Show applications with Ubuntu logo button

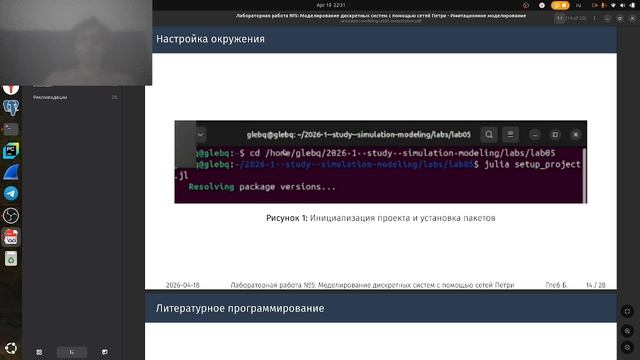11,348
